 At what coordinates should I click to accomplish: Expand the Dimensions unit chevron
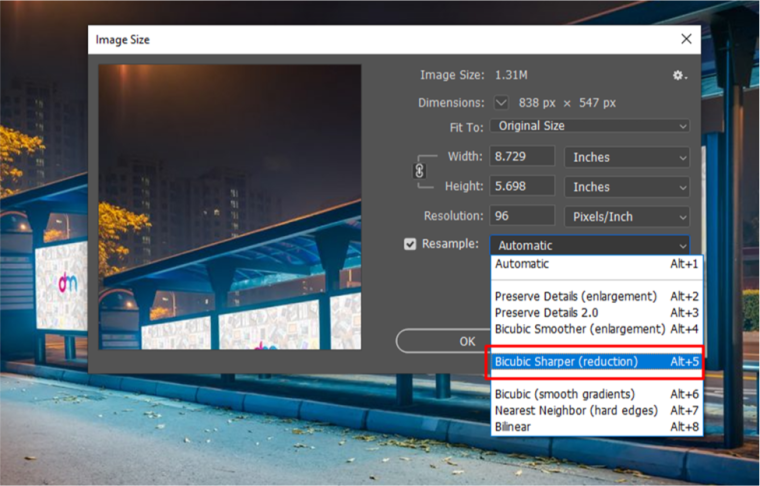click(x=501, y=103)
